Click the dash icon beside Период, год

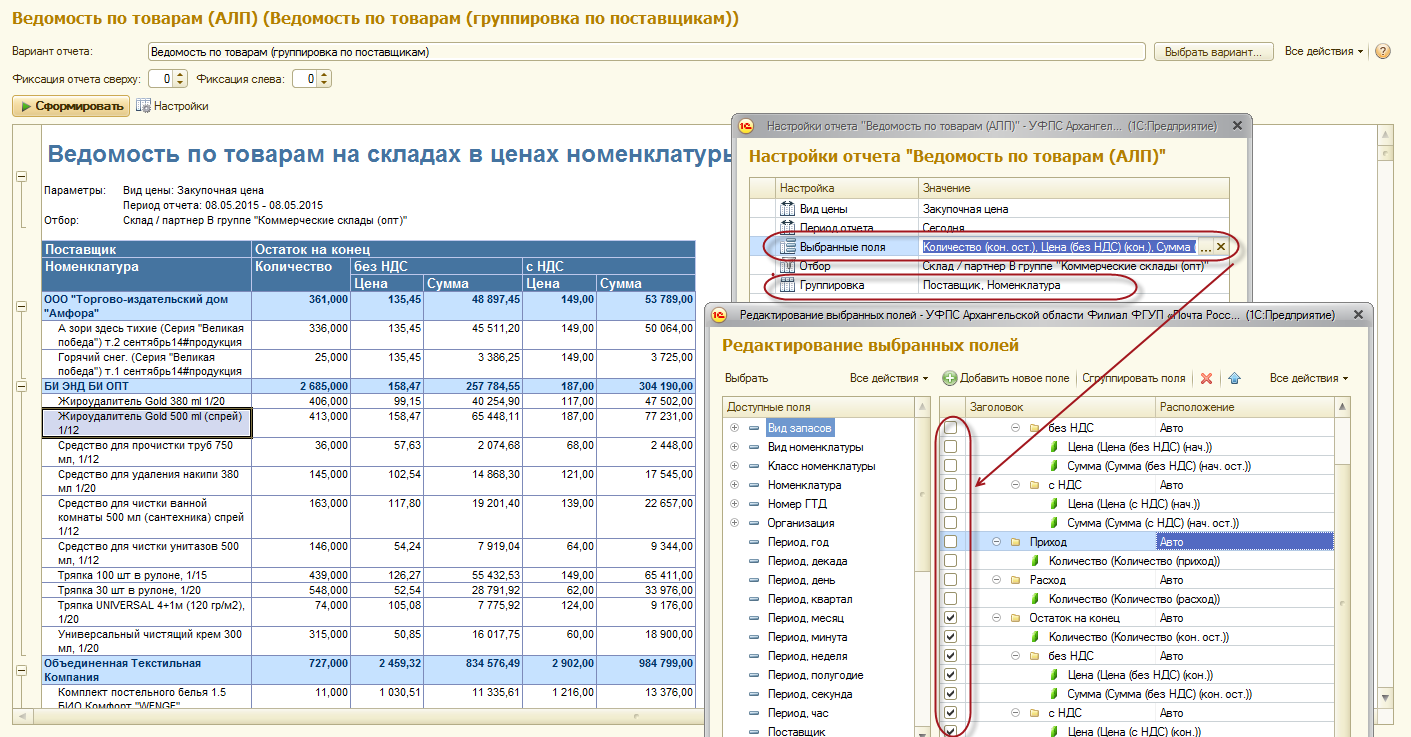click(754, 542)
